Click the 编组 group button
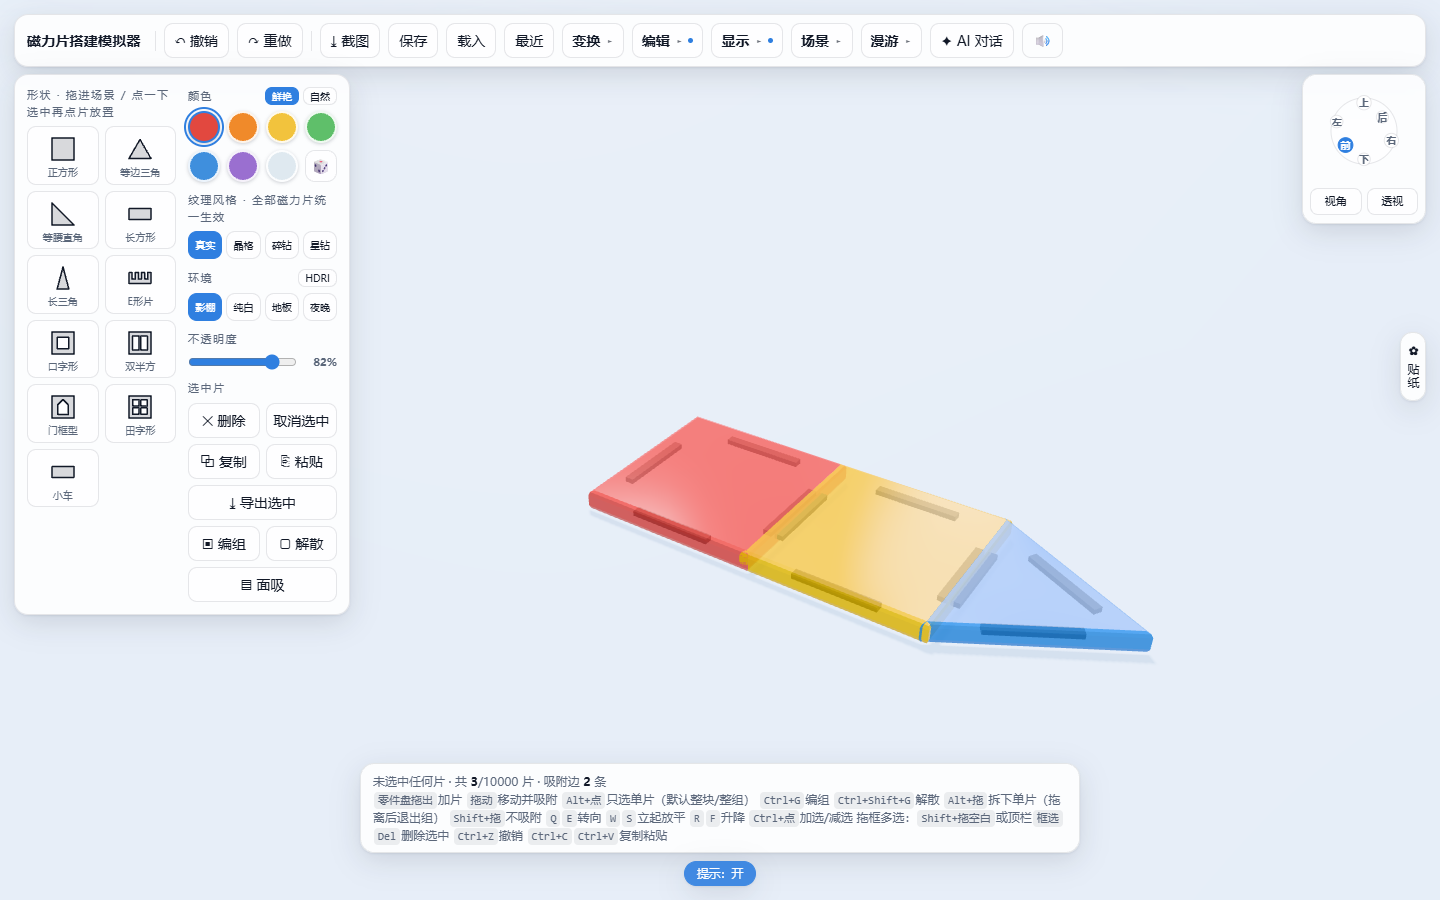 224,544
